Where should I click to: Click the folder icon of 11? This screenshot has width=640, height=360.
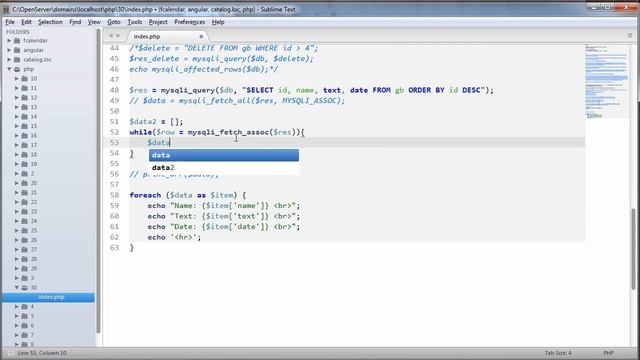24,88
